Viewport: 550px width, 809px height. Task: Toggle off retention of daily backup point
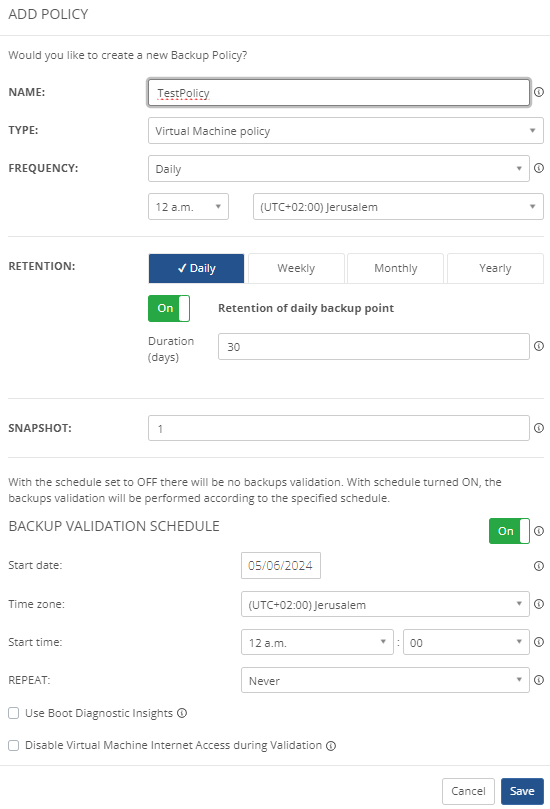click(169, 309)
